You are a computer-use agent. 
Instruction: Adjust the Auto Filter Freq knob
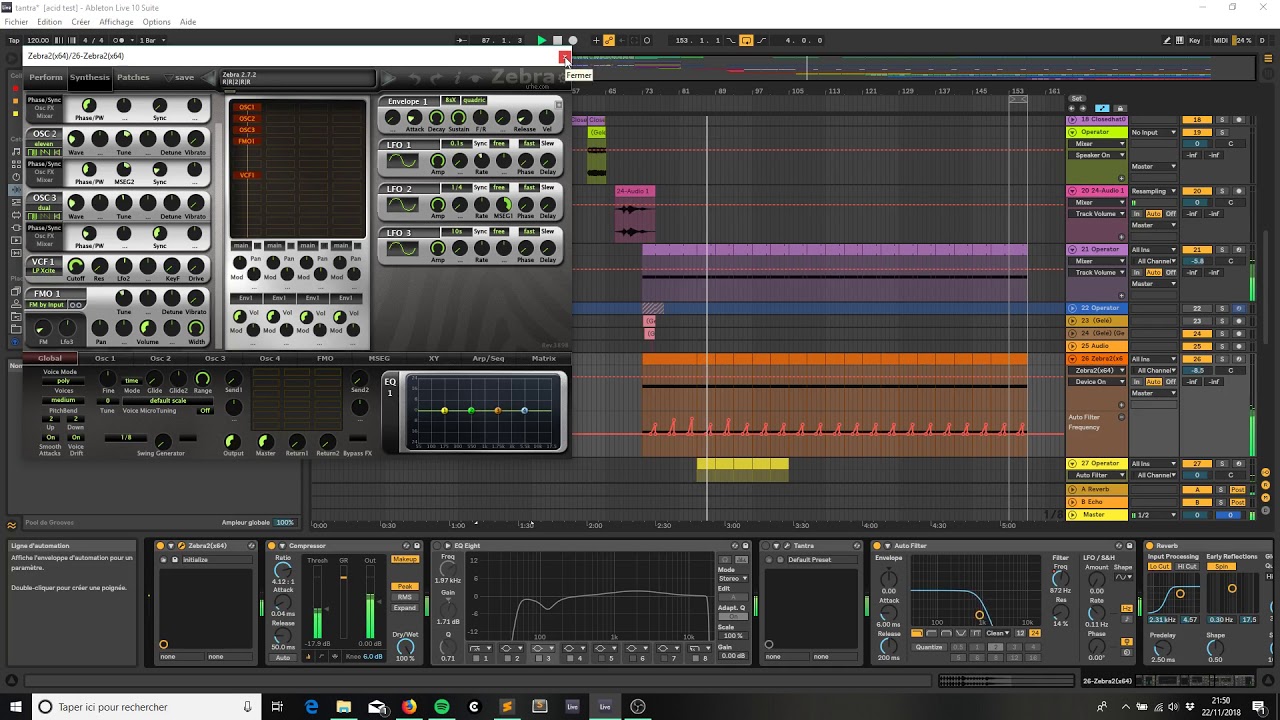(1060, 579)
